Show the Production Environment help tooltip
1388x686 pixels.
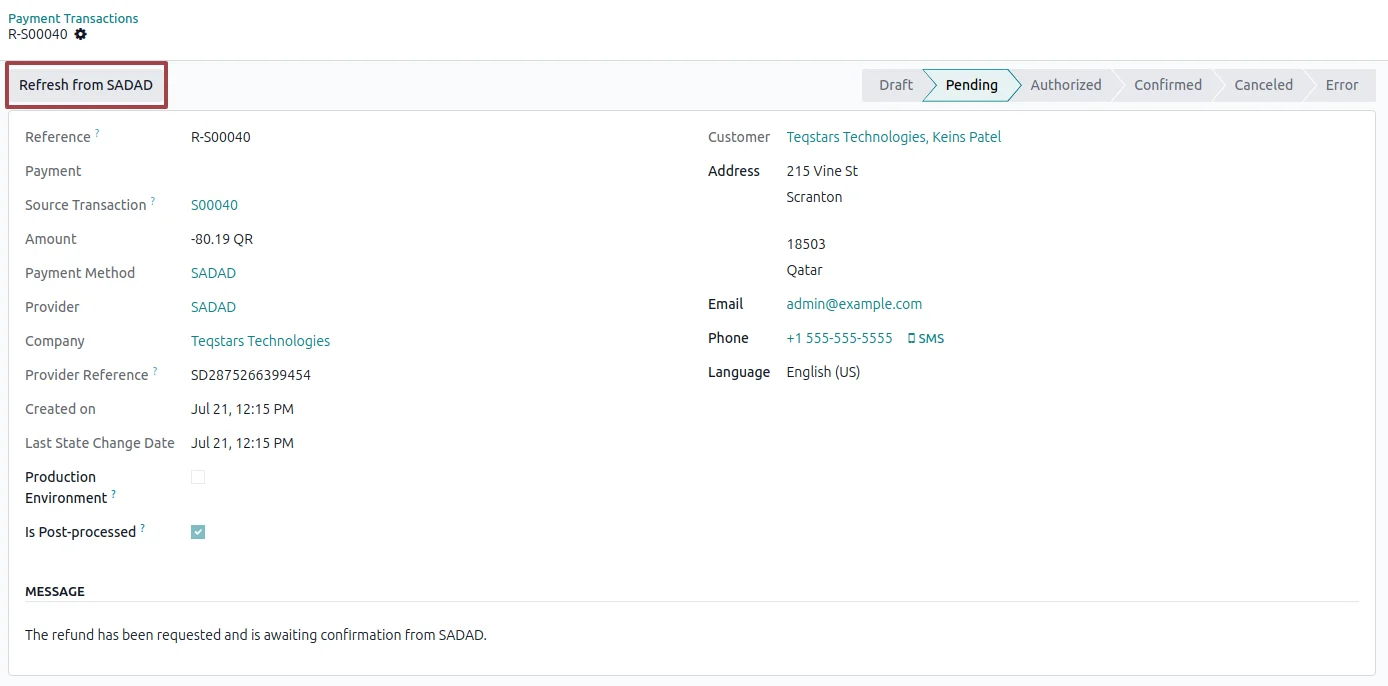[x=114, y=494]
